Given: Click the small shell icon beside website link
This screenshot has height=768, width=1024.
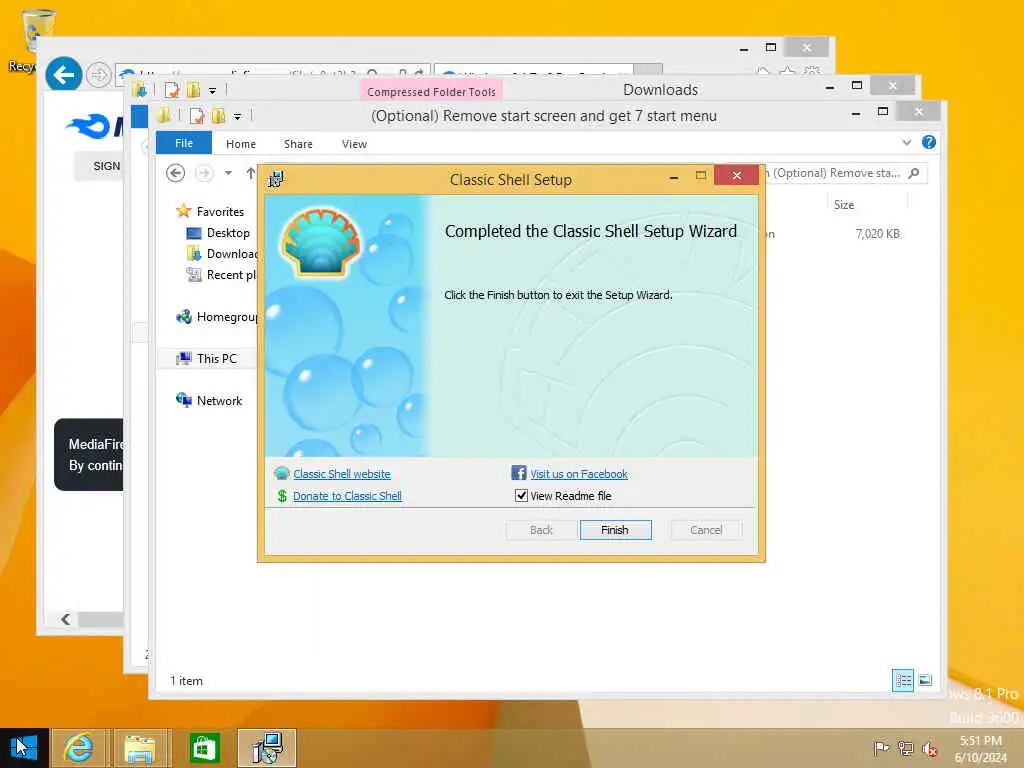Looking at the screenshot, I should pyautogui.click(x=282, y=473).
